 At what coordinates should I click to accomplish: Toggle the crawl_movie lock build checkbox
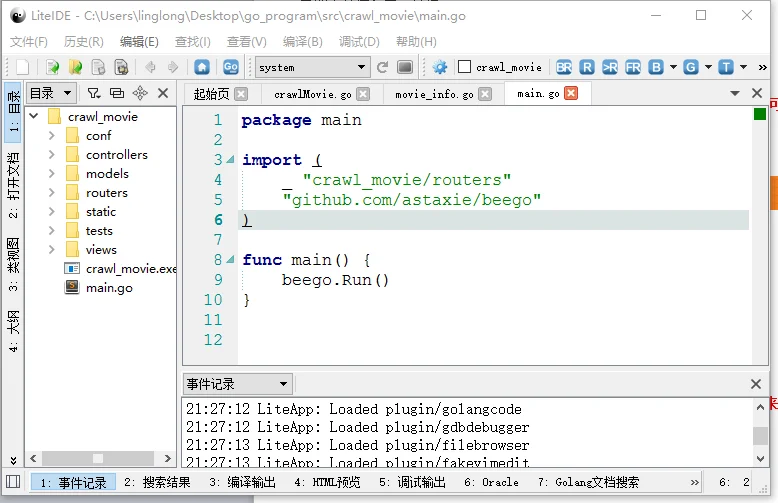click(x=464, y=66)
